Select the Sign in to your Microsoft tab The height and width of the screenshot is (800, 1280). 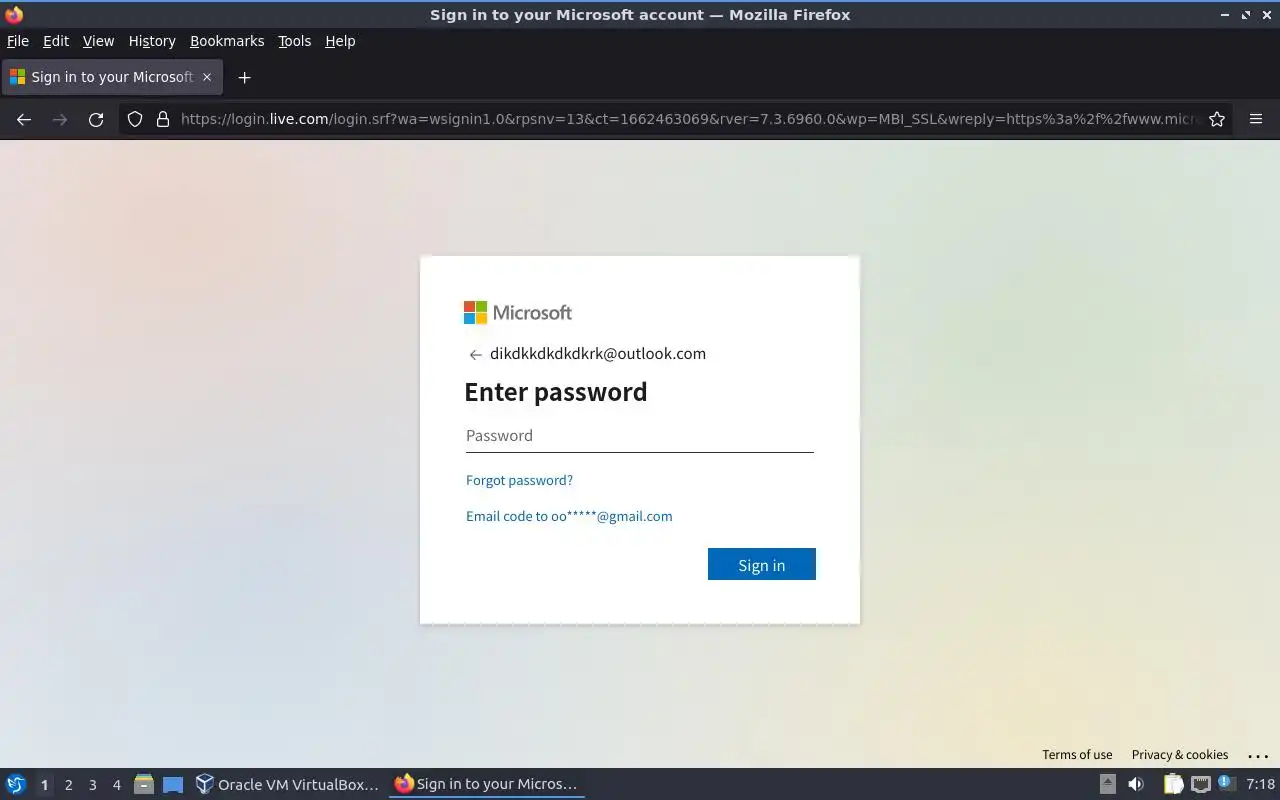pos(111,77)
